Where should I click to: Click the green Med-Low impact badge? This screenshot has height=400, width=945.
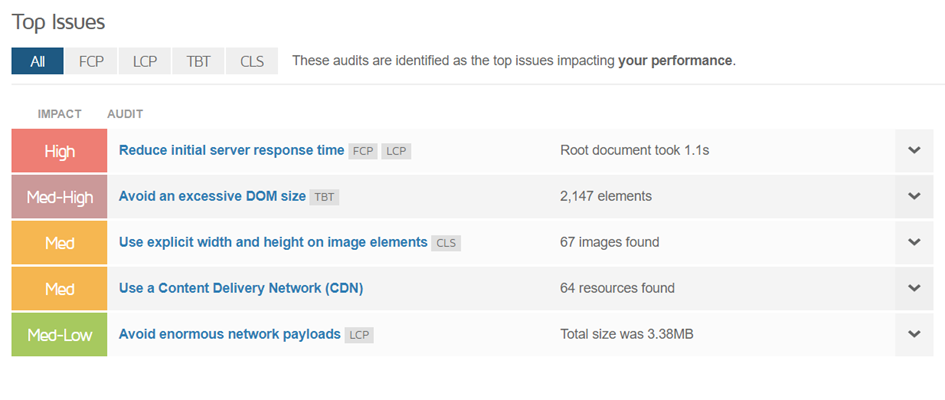[x=59, y=335]
